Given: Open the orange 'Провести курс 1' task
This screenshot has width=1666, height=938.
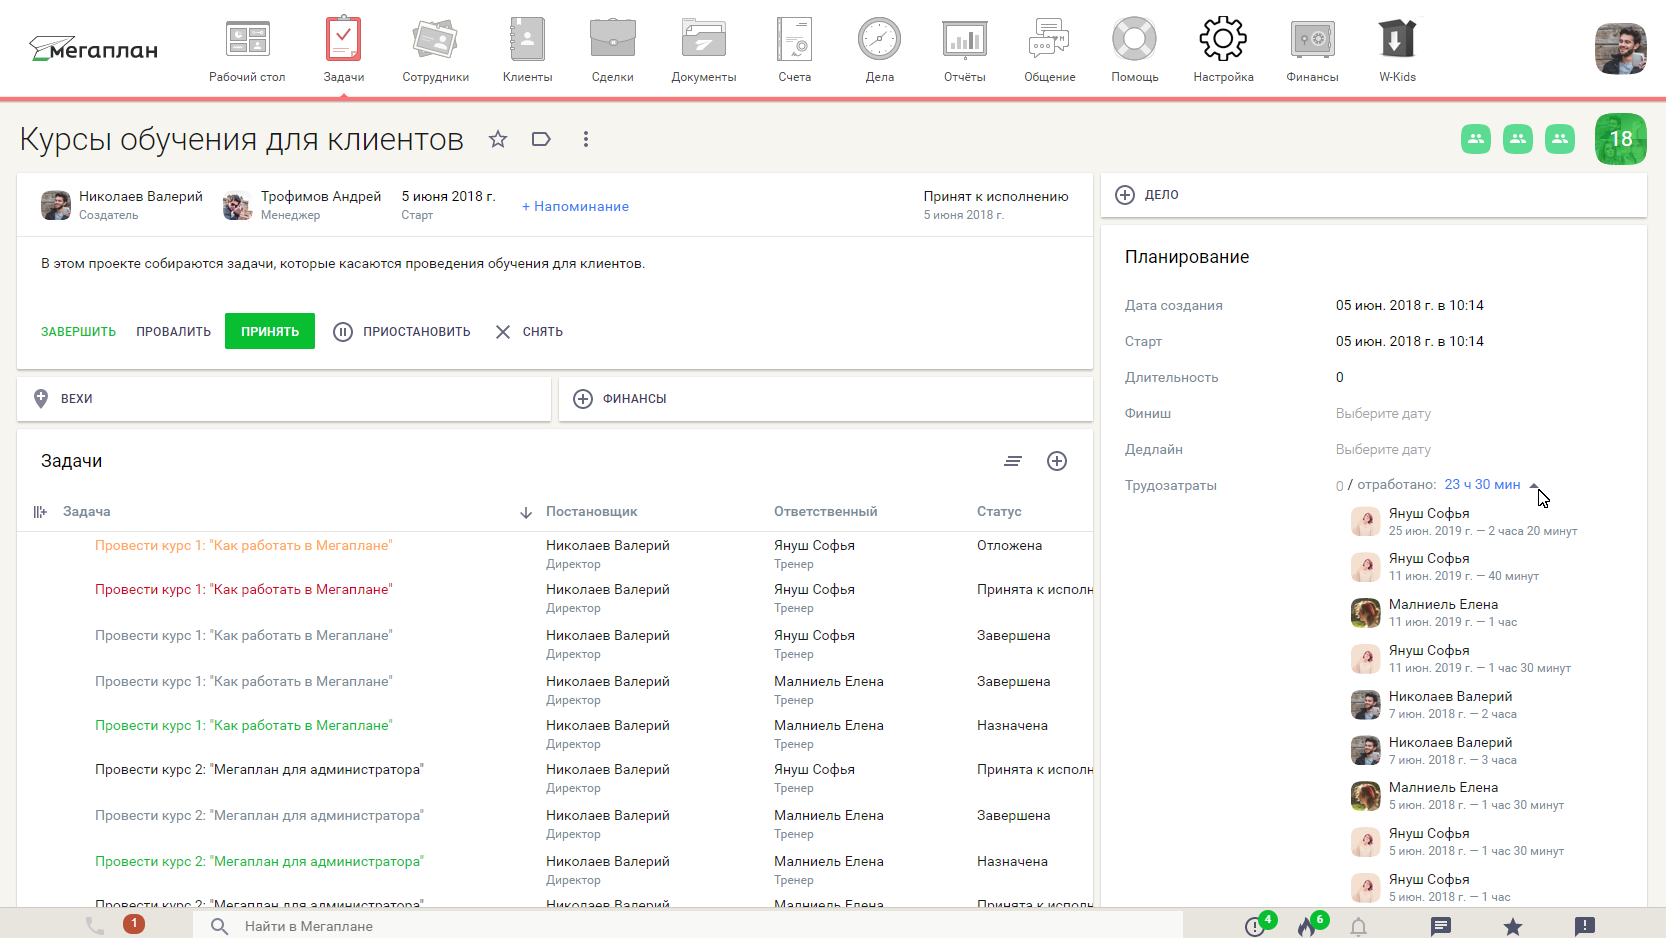Looking at the screenshot, I should (x=244, y=545).
